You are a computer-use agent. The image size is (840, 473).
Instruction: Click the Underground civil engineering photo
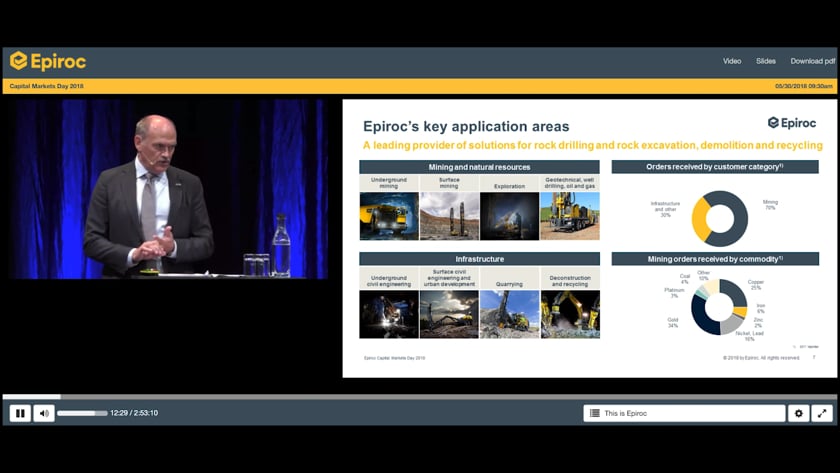pos(389,314)
